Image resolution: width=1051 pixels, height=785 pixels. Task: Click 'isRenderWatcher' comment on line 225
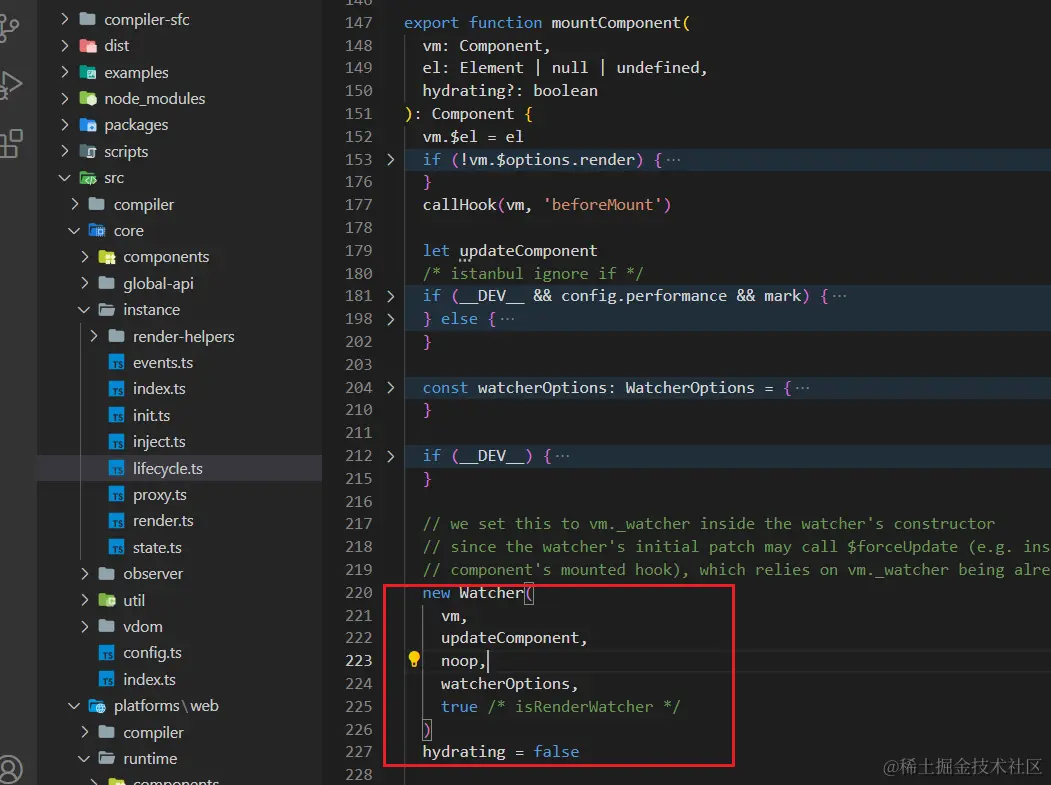point(584,707)
